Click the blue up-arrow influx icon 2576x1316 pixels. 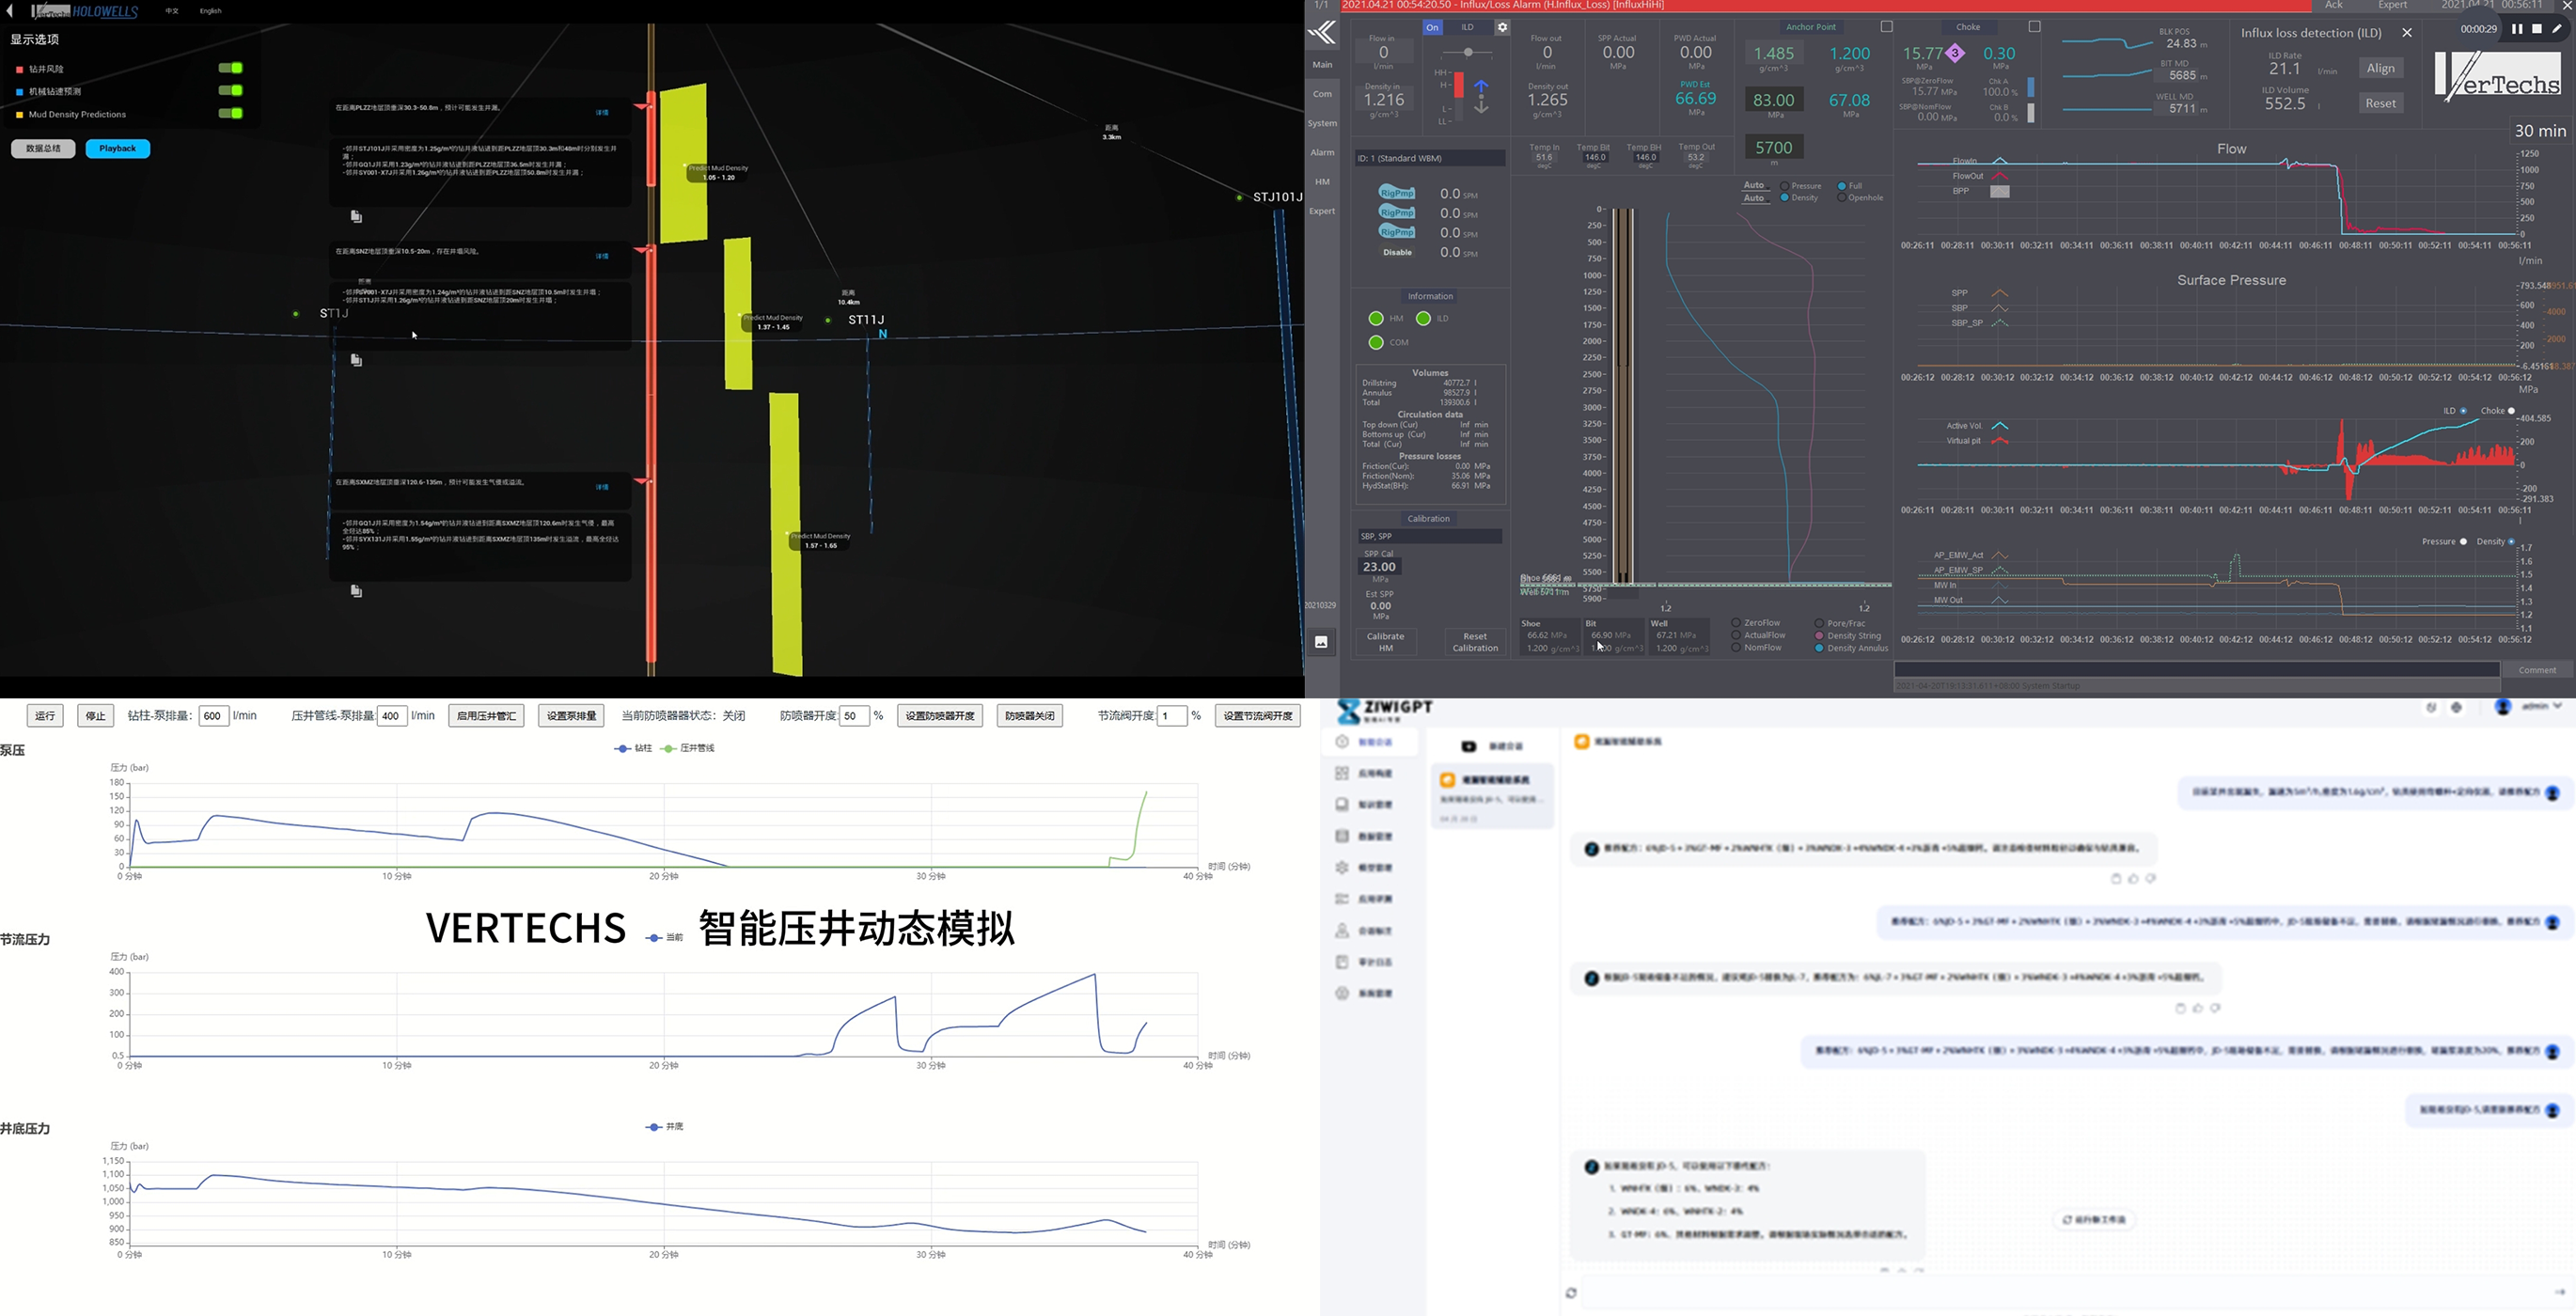tap(1481, 86)
